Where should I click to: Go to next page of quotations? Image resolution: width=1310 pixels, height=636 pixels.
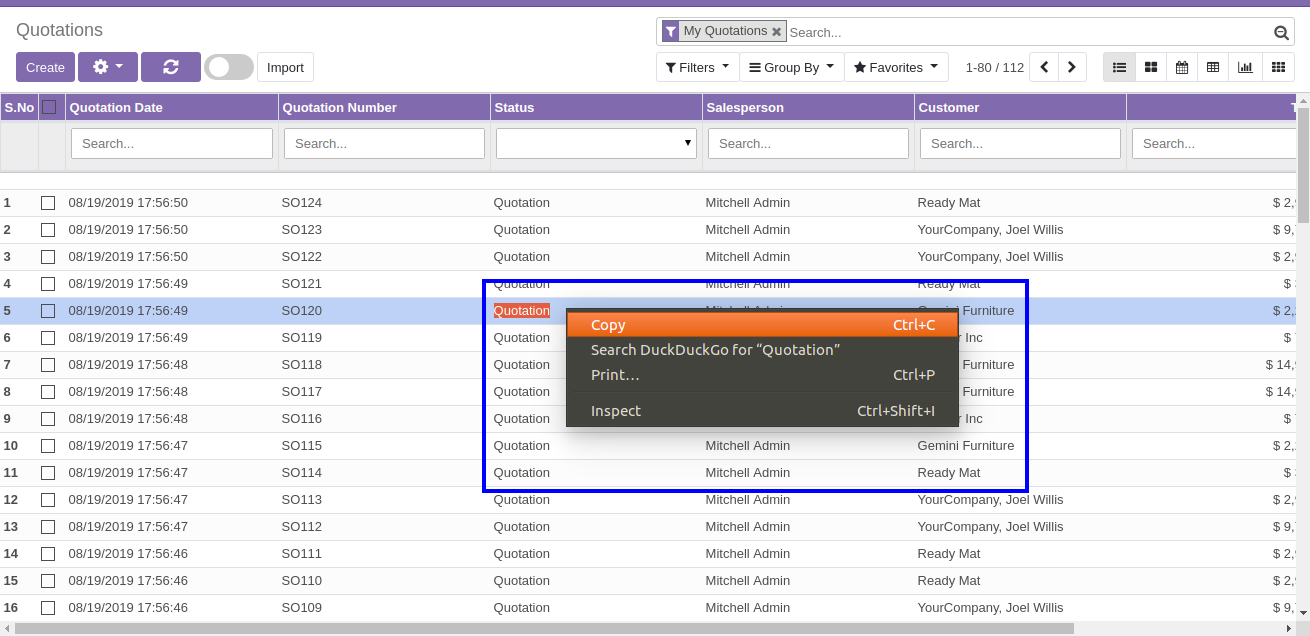[x=1072, y=67]
